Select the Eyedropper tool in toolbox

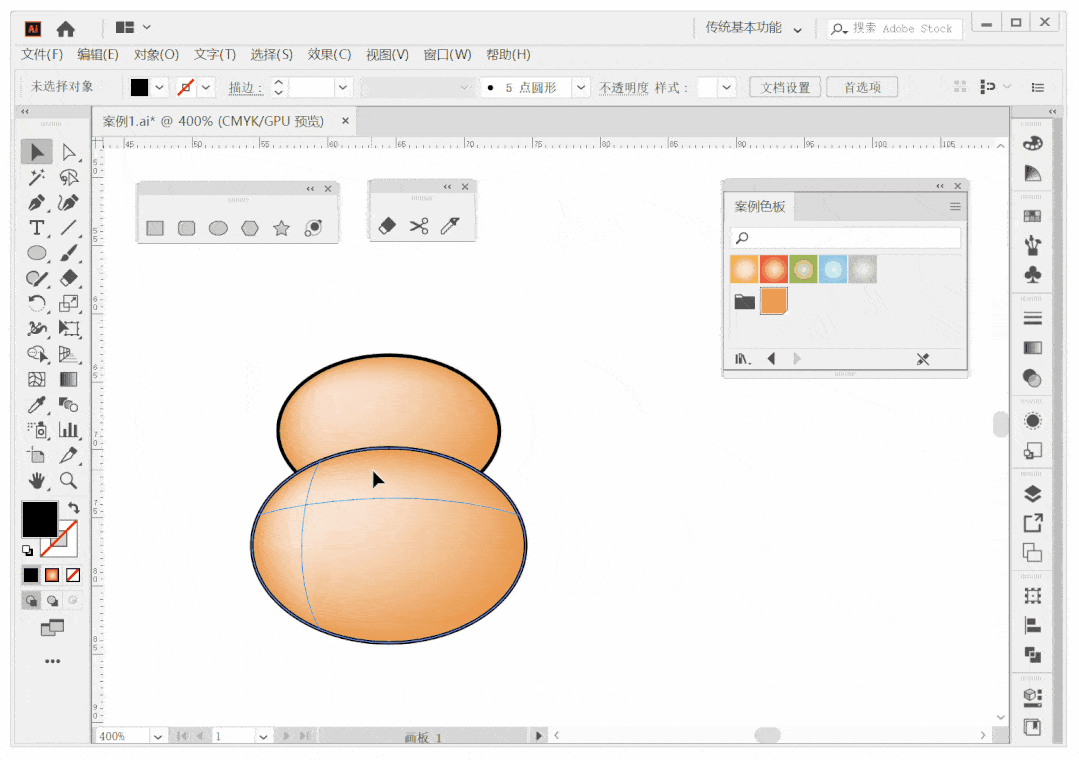[36, 405]
